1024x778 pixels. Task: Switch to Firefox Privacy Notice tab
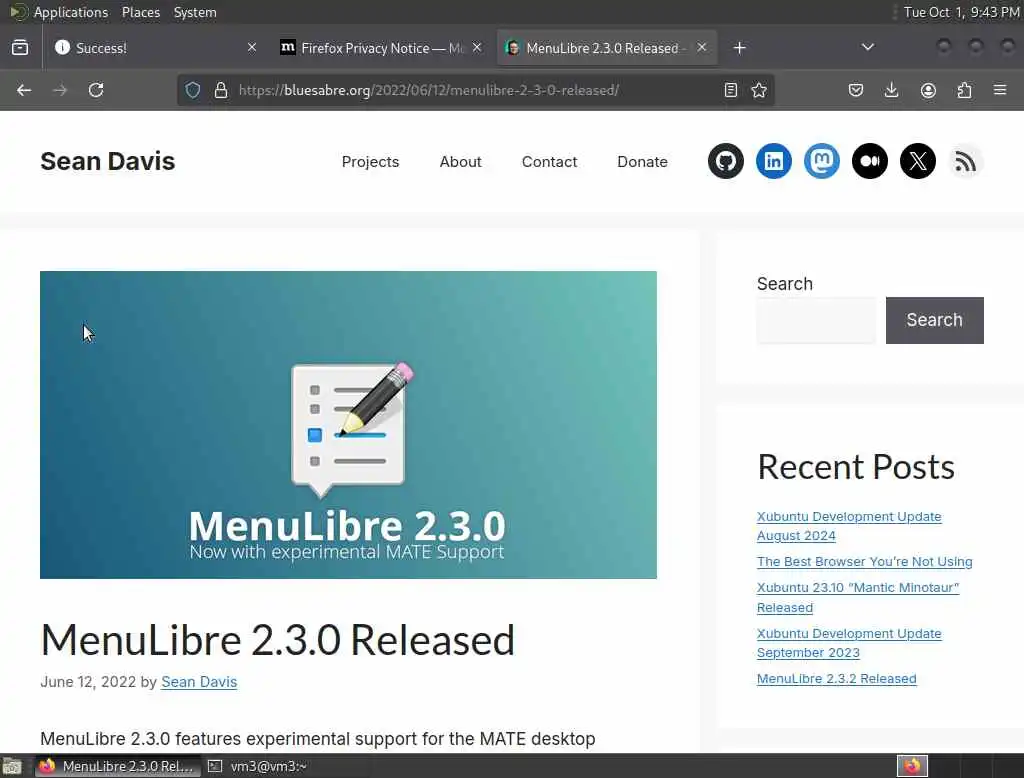pyautogui.click(x=380, y=48)
